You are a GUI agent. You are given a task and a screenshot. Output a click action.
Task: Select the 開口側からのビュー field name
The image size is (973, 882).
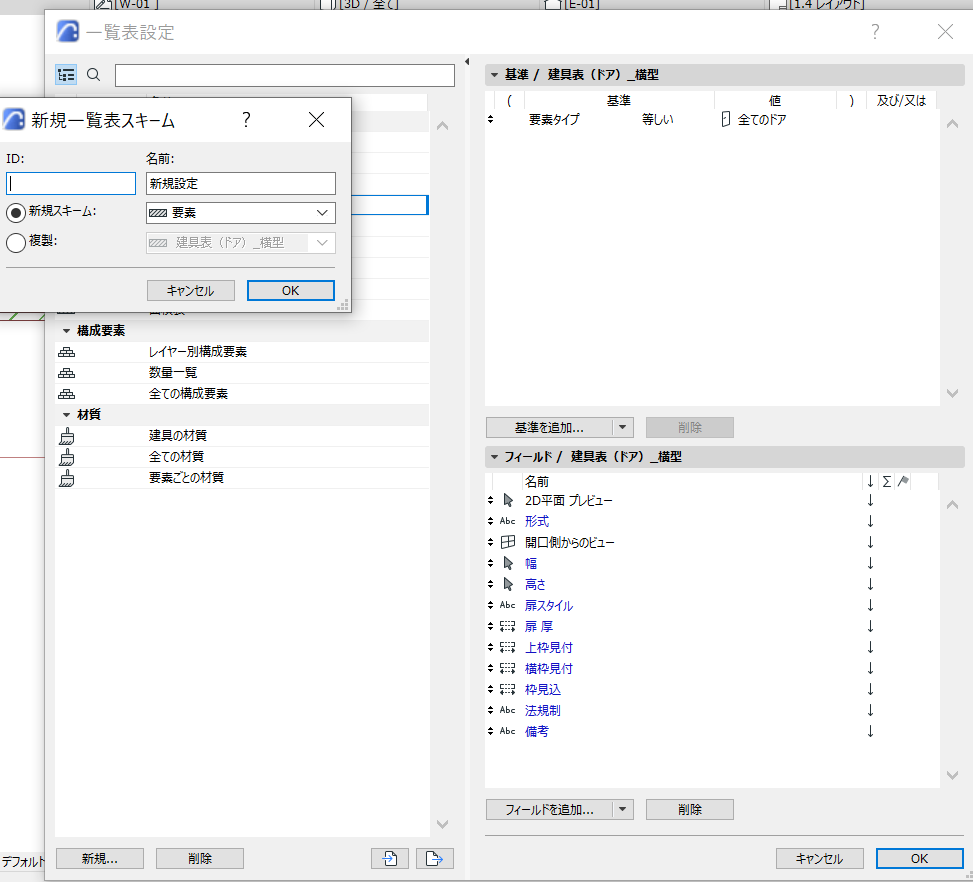click(570, 542)
